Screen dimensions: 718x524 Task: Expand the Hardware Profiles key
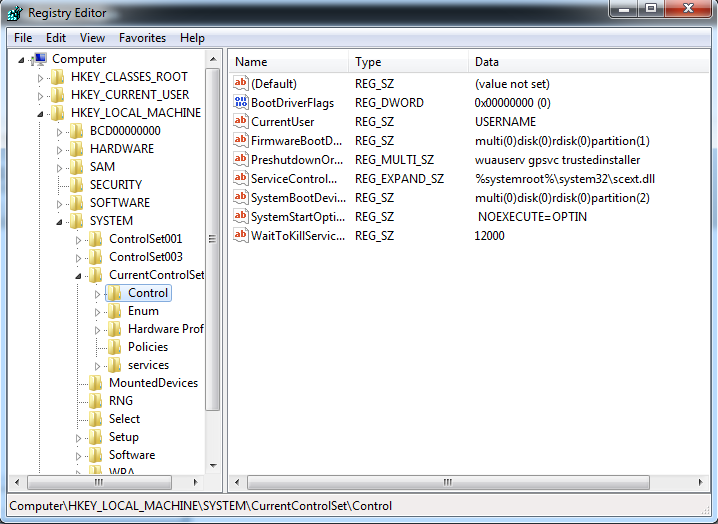click(x=98, y=329)
